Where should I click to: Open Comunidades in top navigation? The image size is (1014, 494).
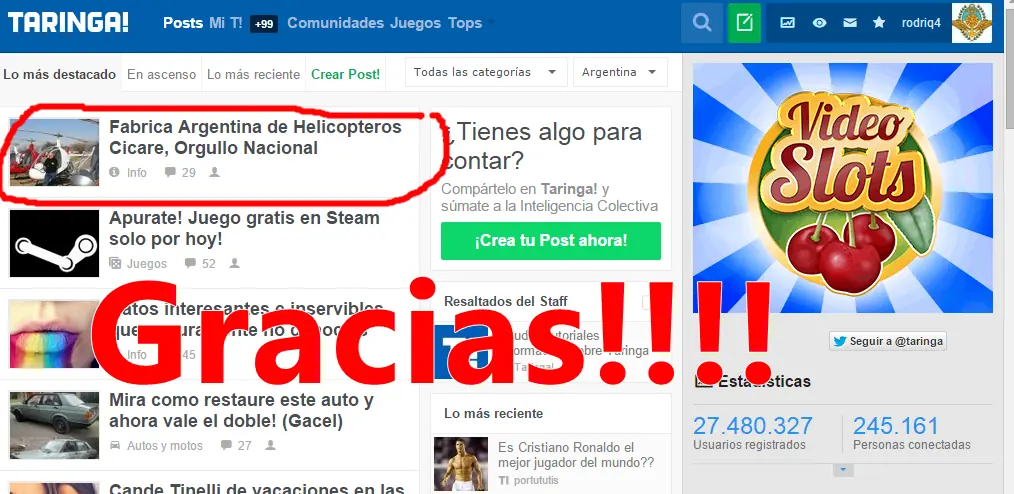336,23
